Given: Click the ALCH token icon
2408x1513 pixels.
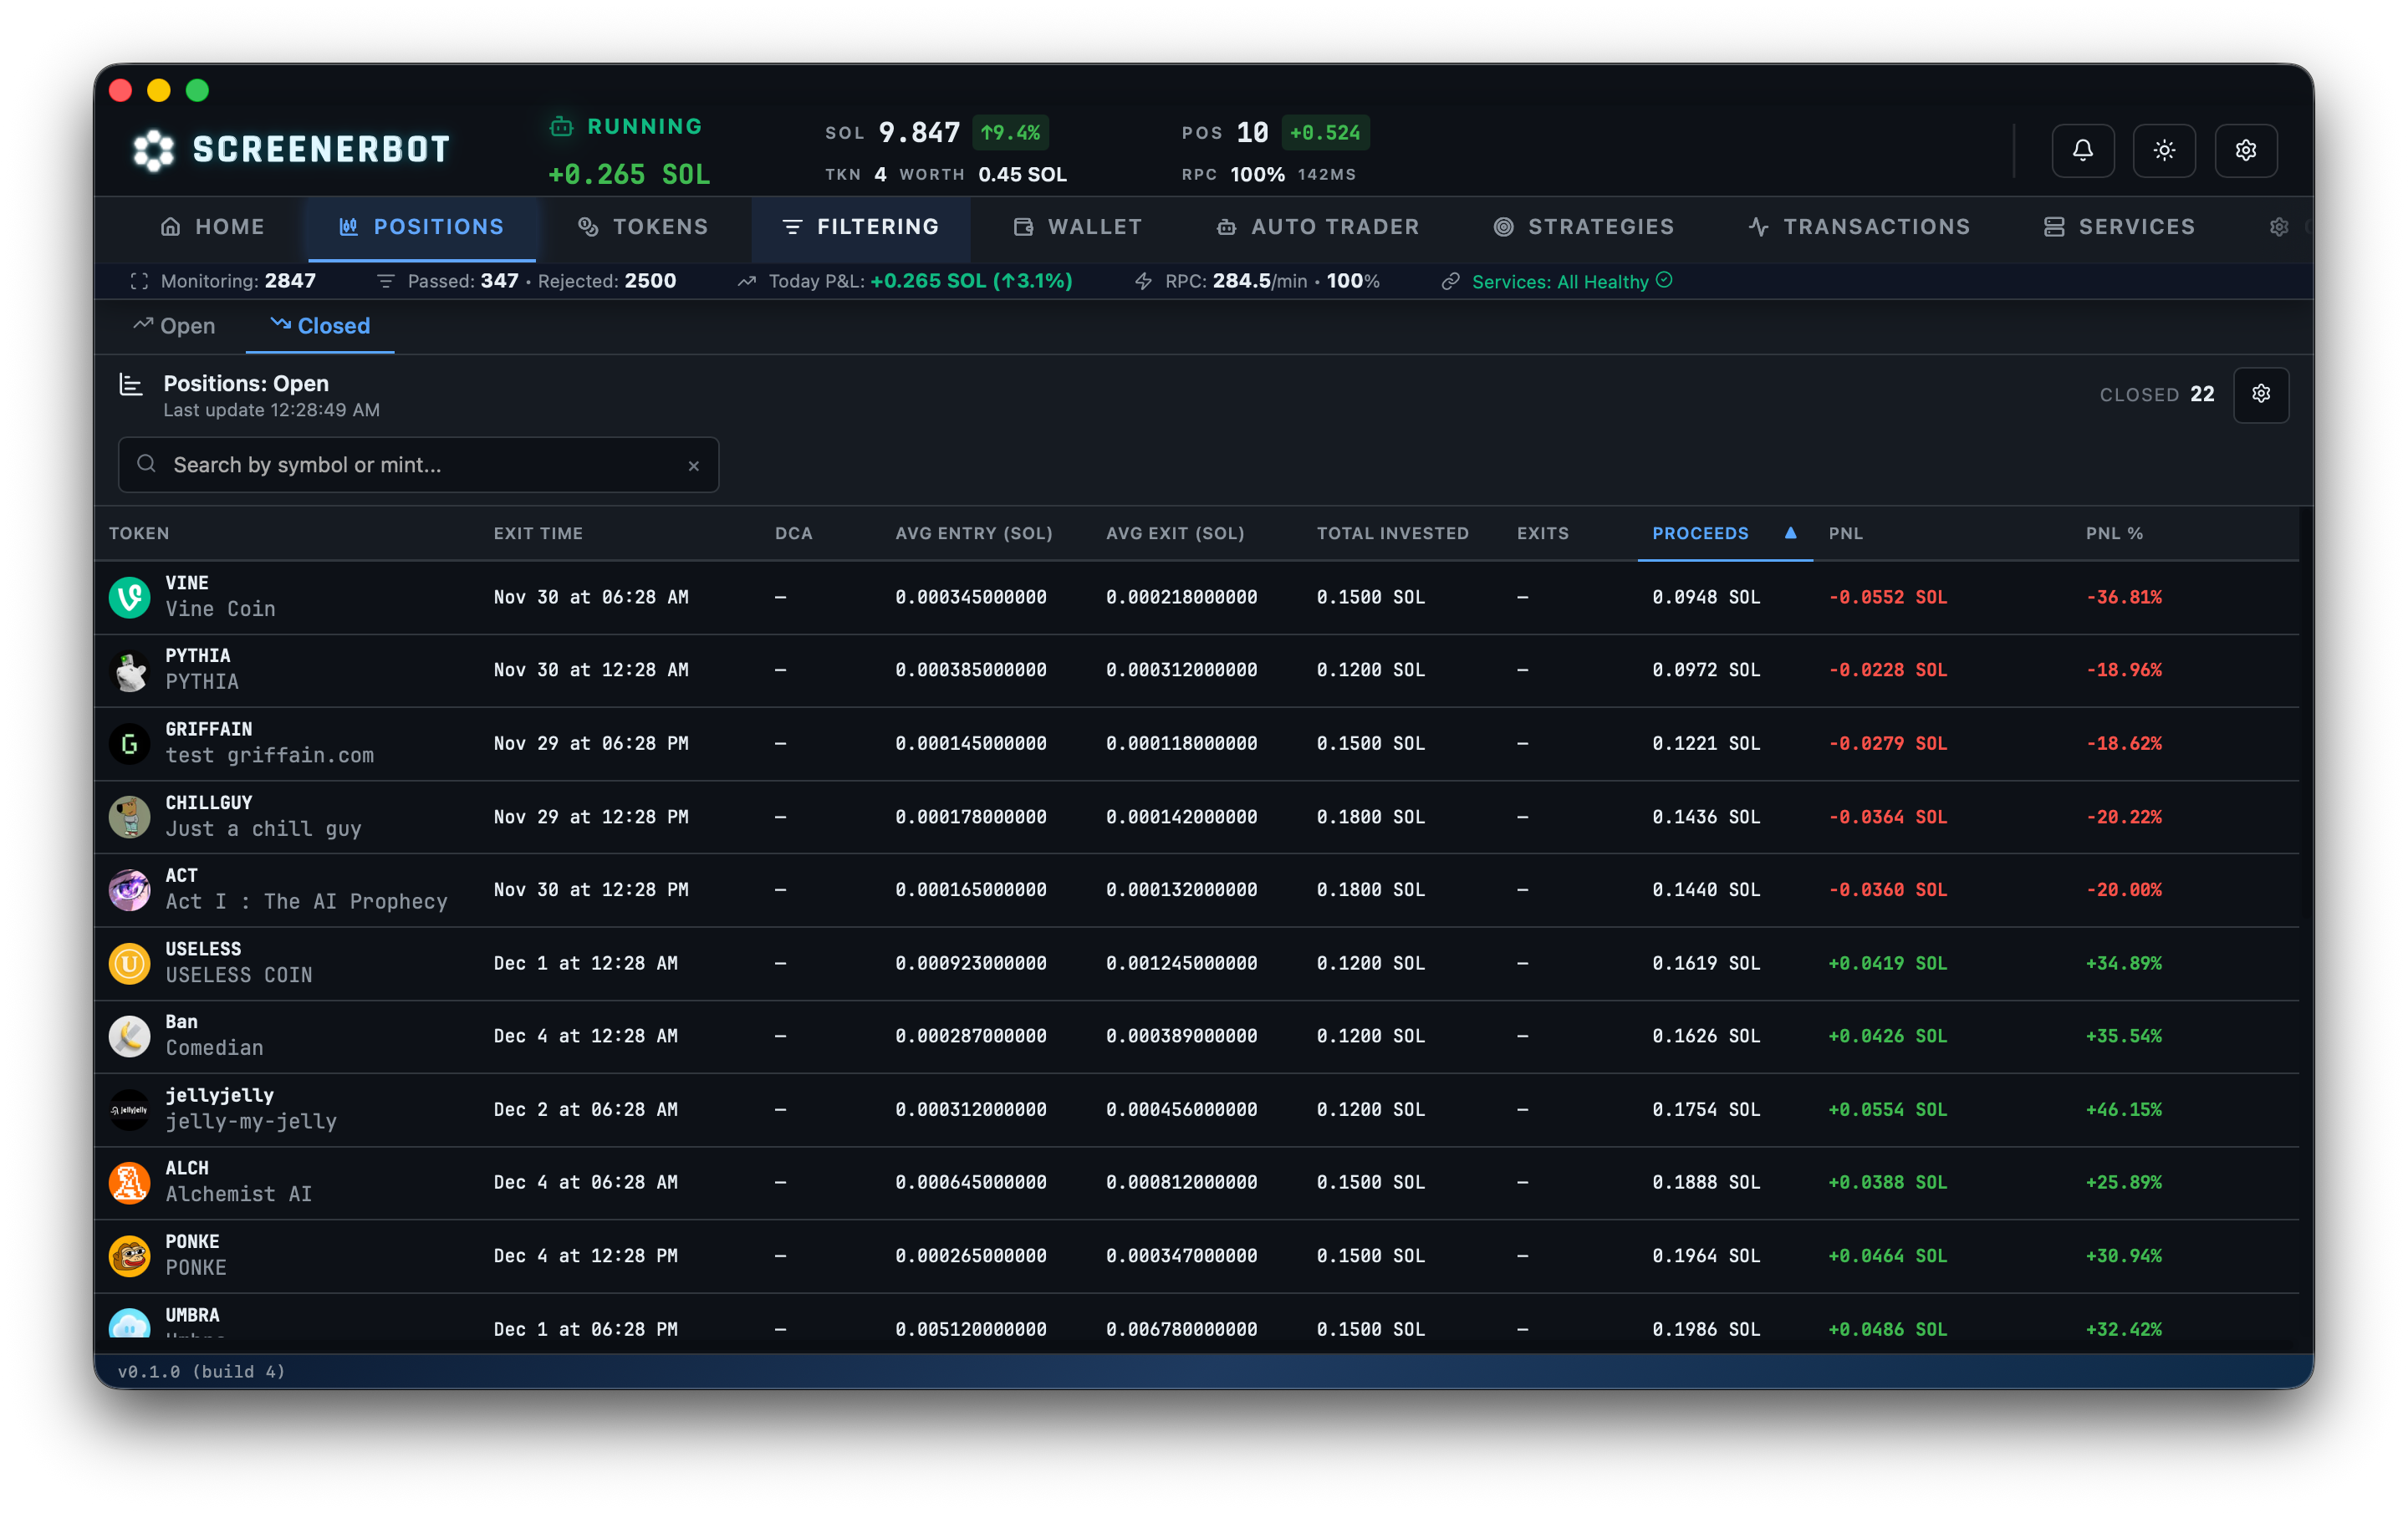Looking at the screenshot, I should 129,1182.
